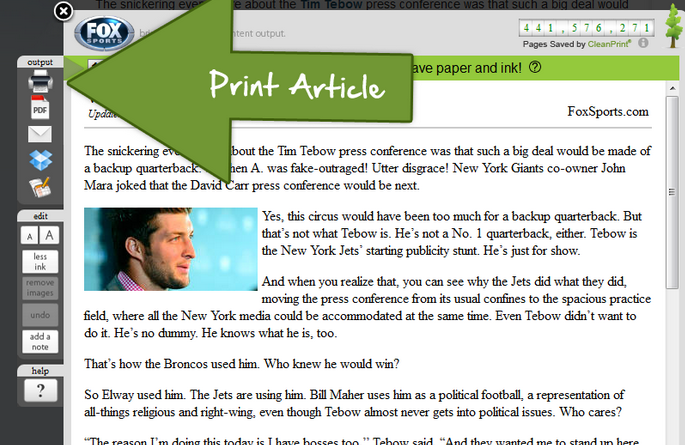685x445 pixels.
Task: Open the notepad and pencil document icon
Action: tap(40, 187)
